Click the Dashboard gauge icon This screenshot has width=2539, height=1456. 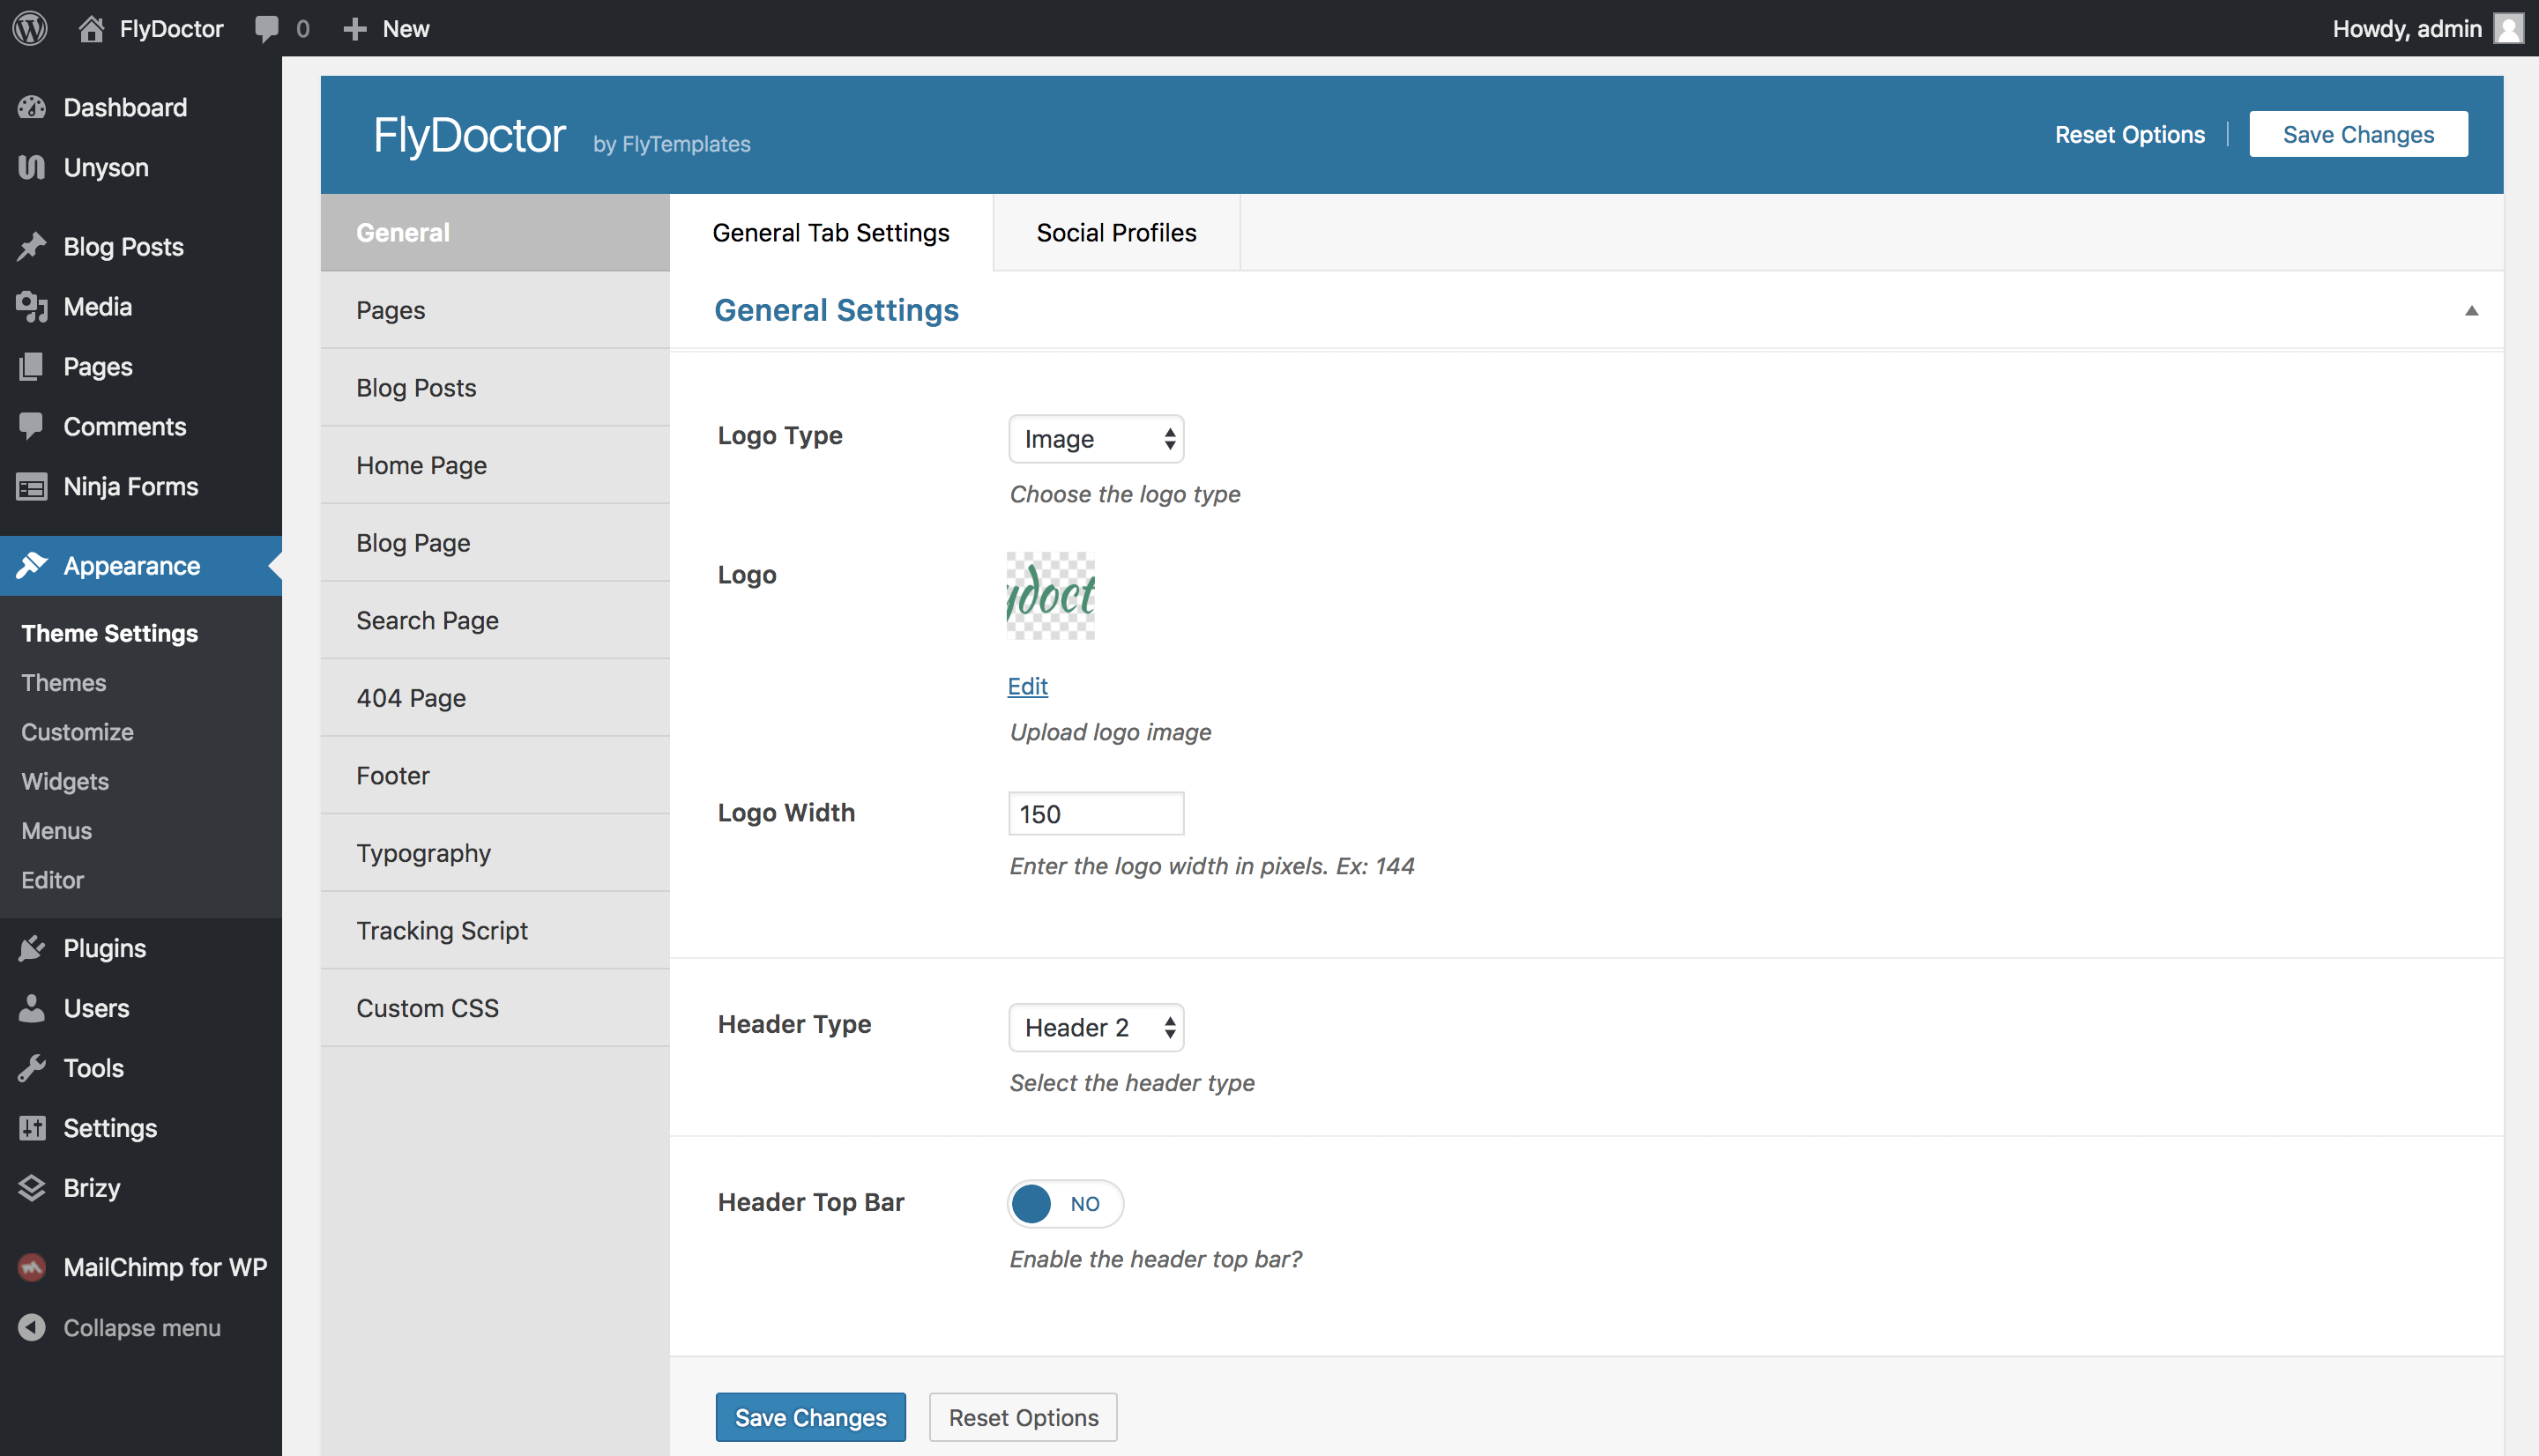pos(32,107)
